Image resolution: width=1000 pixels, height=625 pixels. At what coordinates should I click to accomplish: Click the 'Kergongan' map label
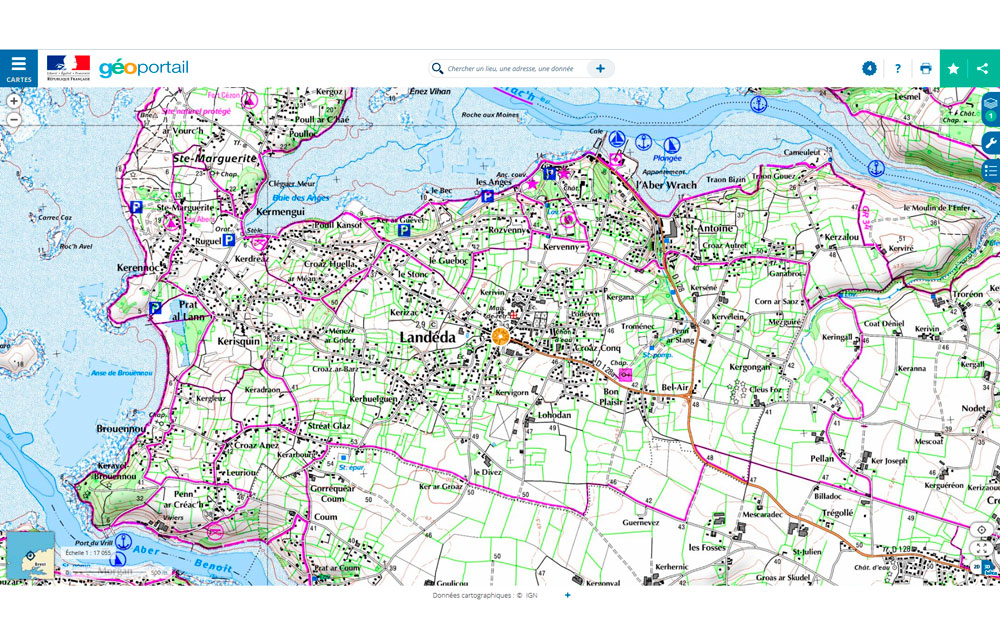pyautogui.click(x=749, y=367)
